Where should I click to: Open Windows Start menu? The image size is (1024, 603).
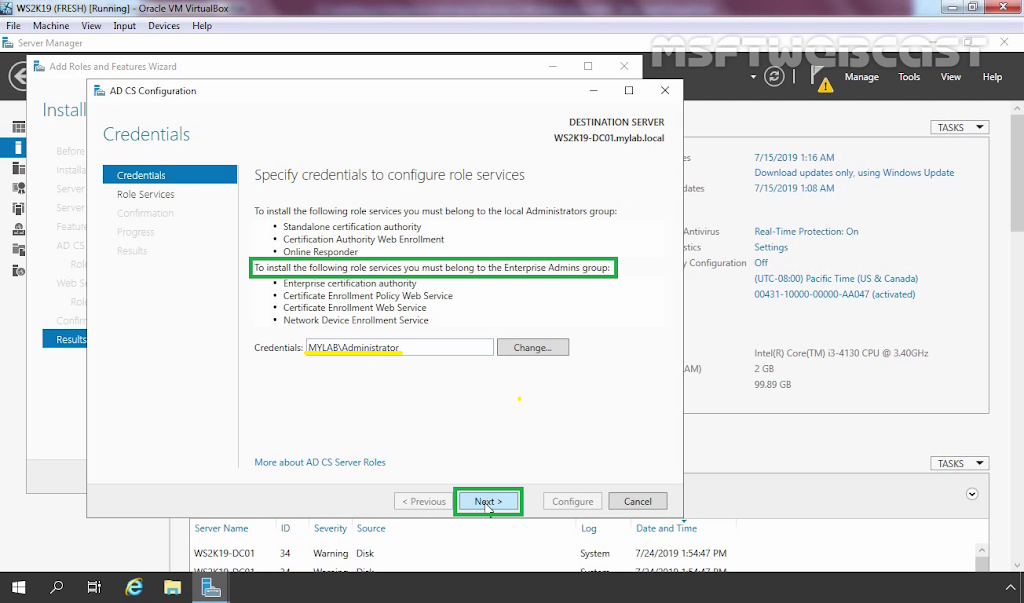(18, 587)
